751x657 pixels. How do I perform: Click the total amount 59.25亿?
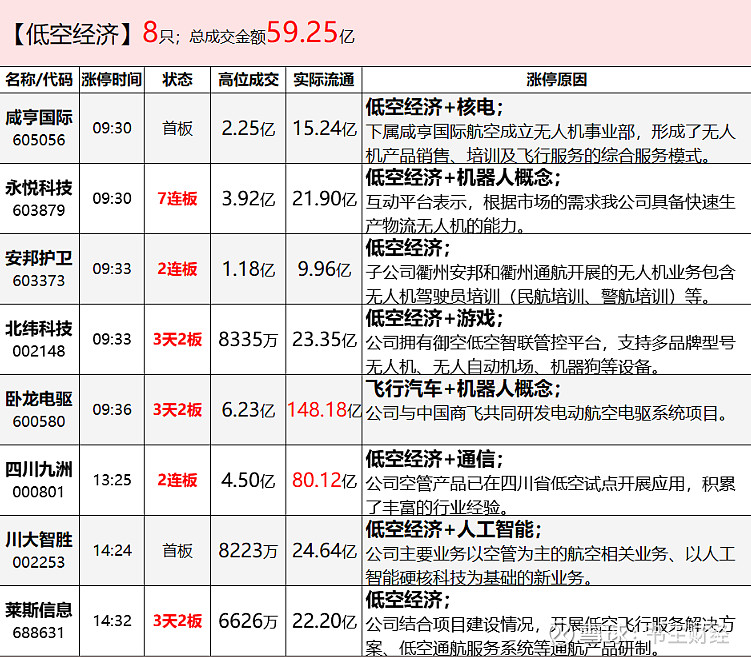coord(310,33)
